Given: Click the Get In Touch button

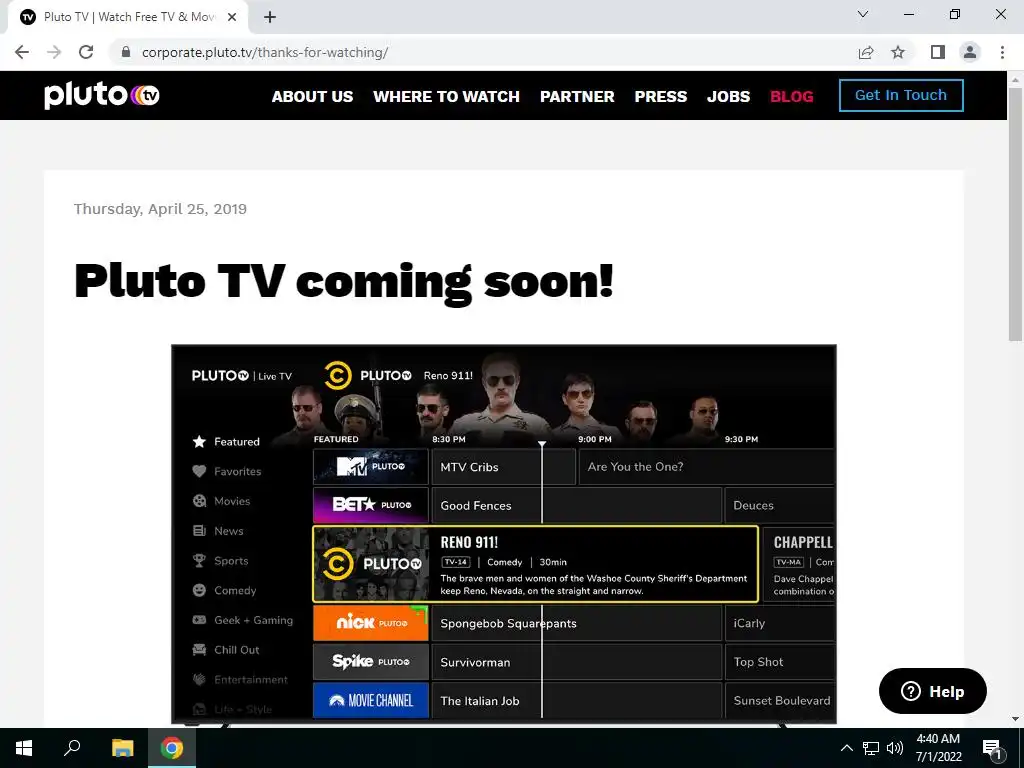Looking at the screenshot, I should [901, 95].
